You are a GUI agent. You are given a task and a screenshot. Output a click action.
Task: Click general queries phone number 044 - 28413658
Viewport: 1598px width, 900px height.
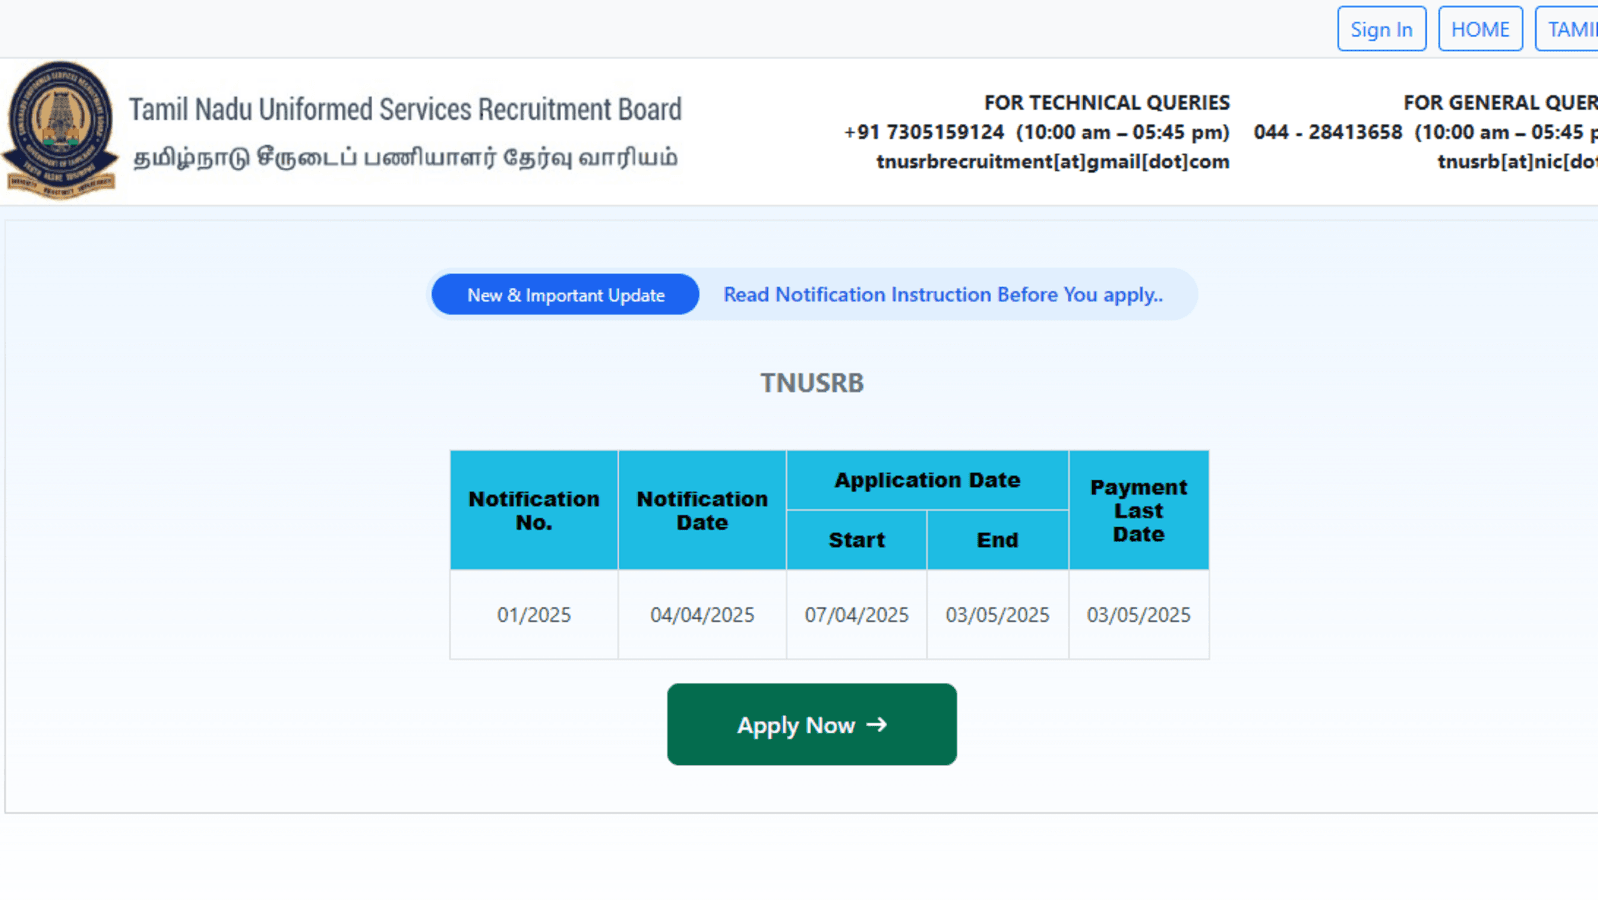click(1328, 132)
